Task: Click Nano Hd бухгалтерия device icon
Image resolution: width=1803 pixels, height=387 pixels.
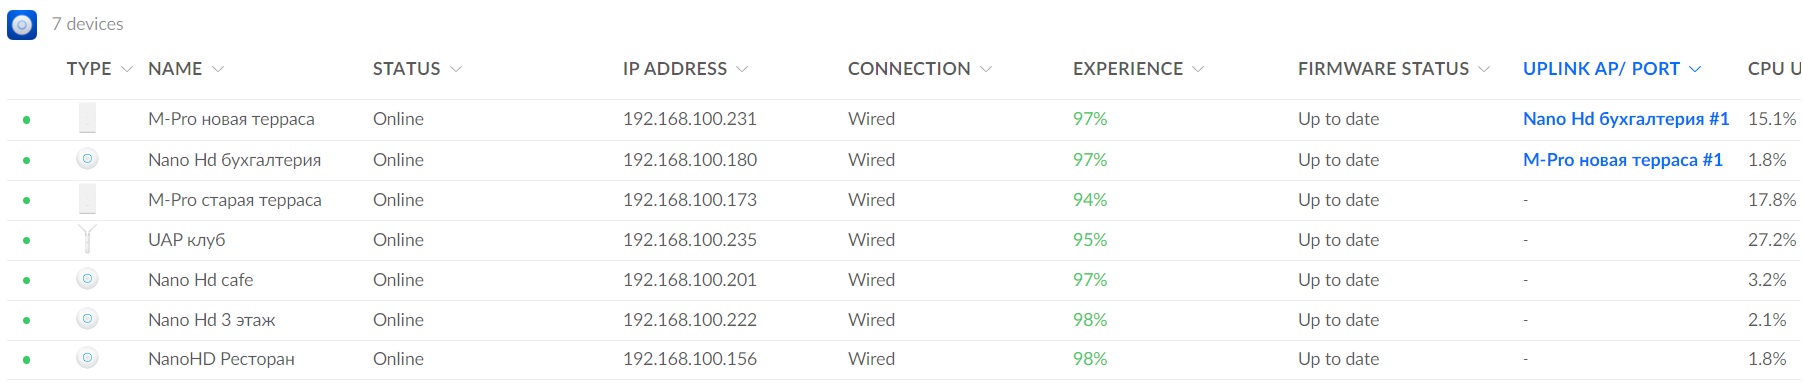Action: (x=87, y=159)
